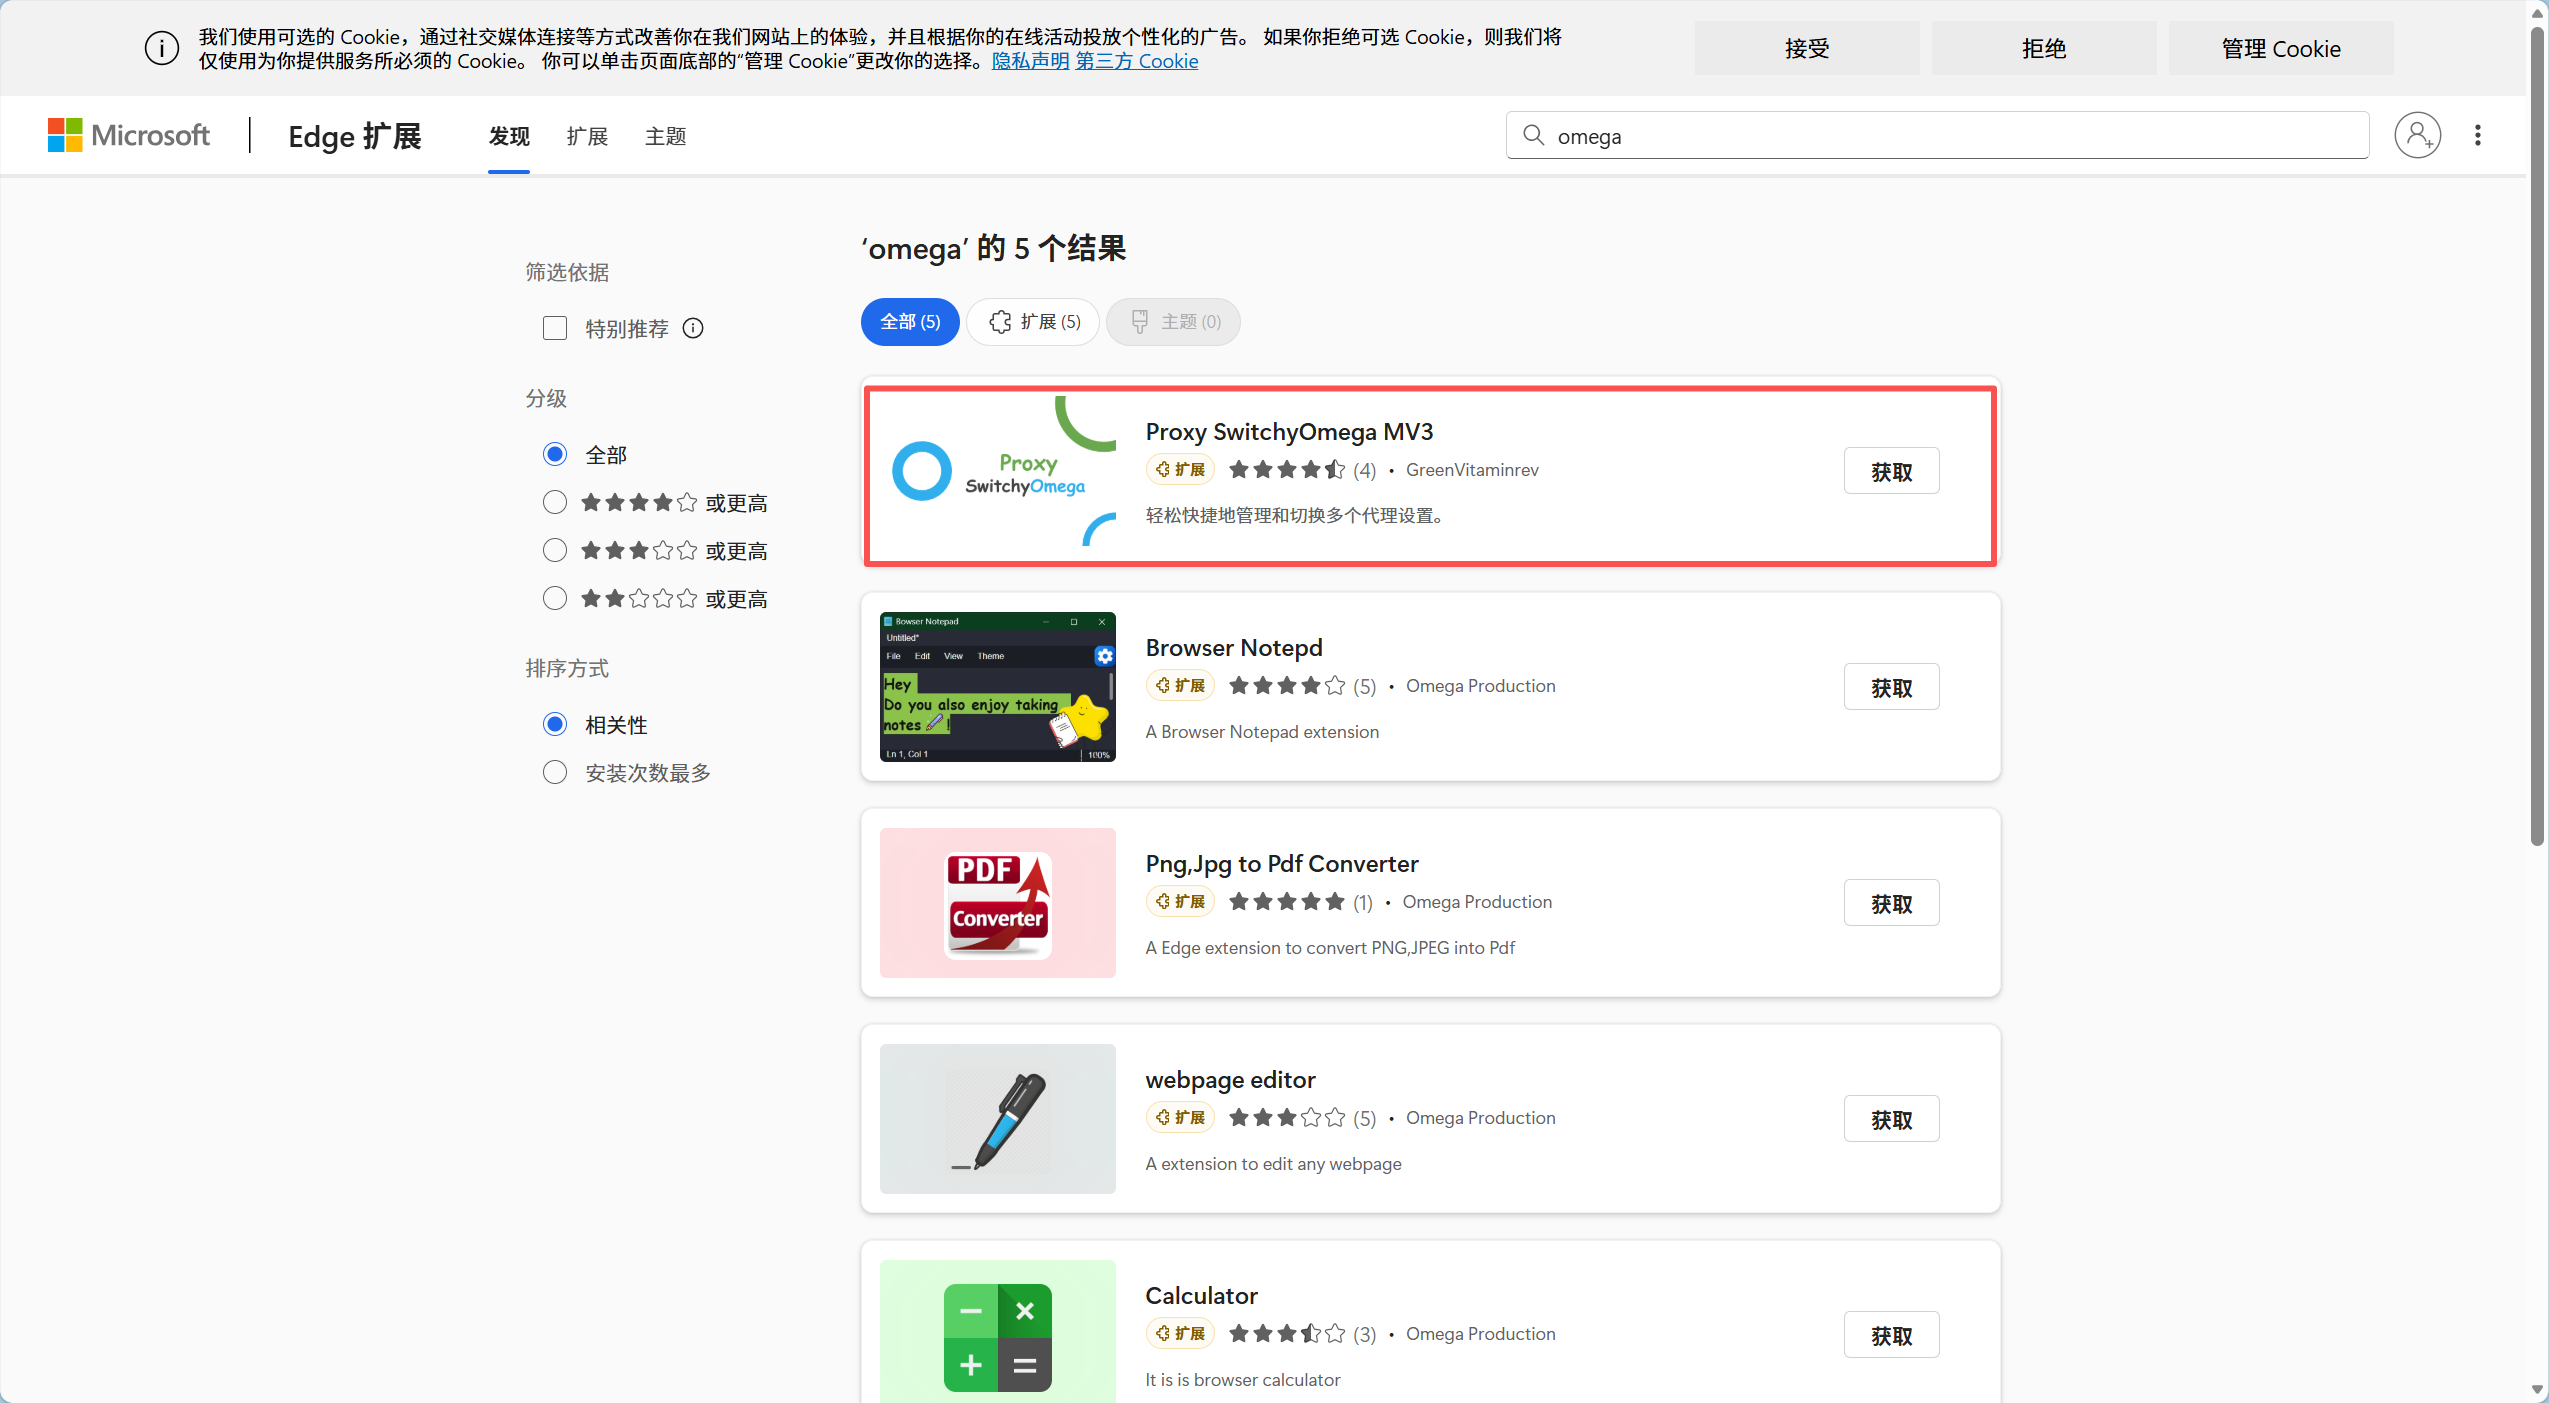The height and width of the screenshot is (1403, 2549).
Task: Open the user account sign-in icon
Action: [x=2417, y=135]
